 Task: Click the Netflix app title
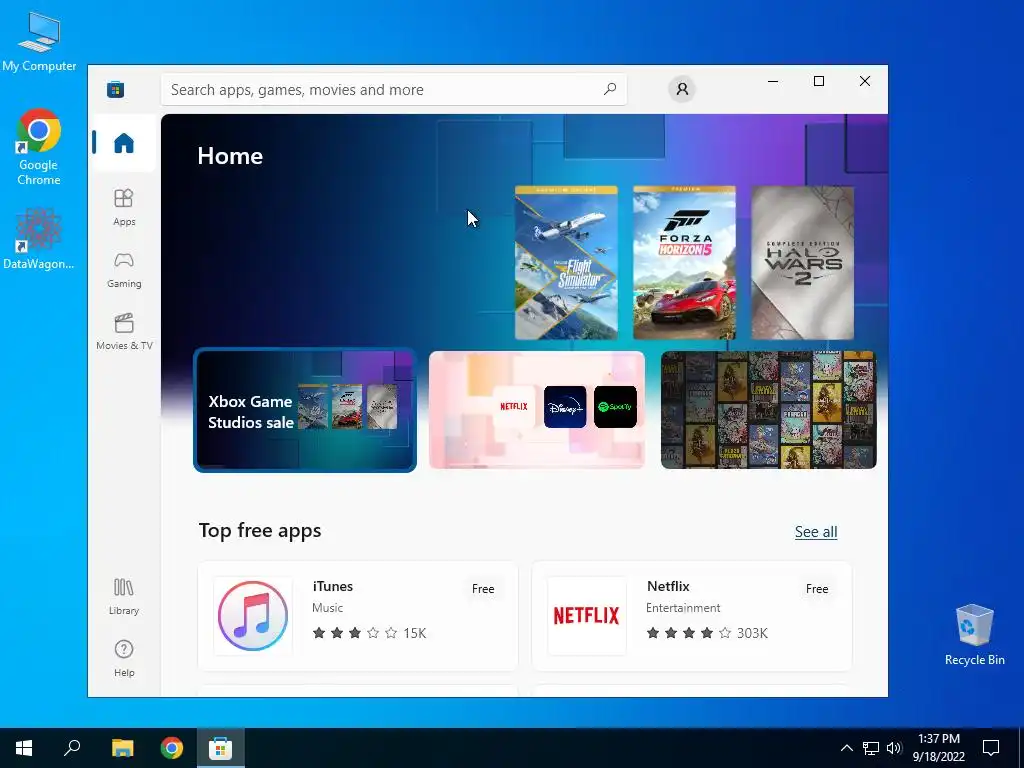coord(668,586)
